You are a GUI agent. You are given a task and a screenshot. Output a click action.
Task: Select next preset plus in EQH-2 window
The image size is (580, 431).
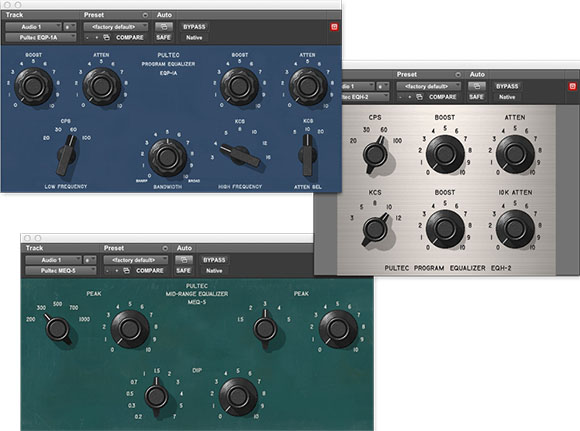pyautogui.click(x=409, y=97)
